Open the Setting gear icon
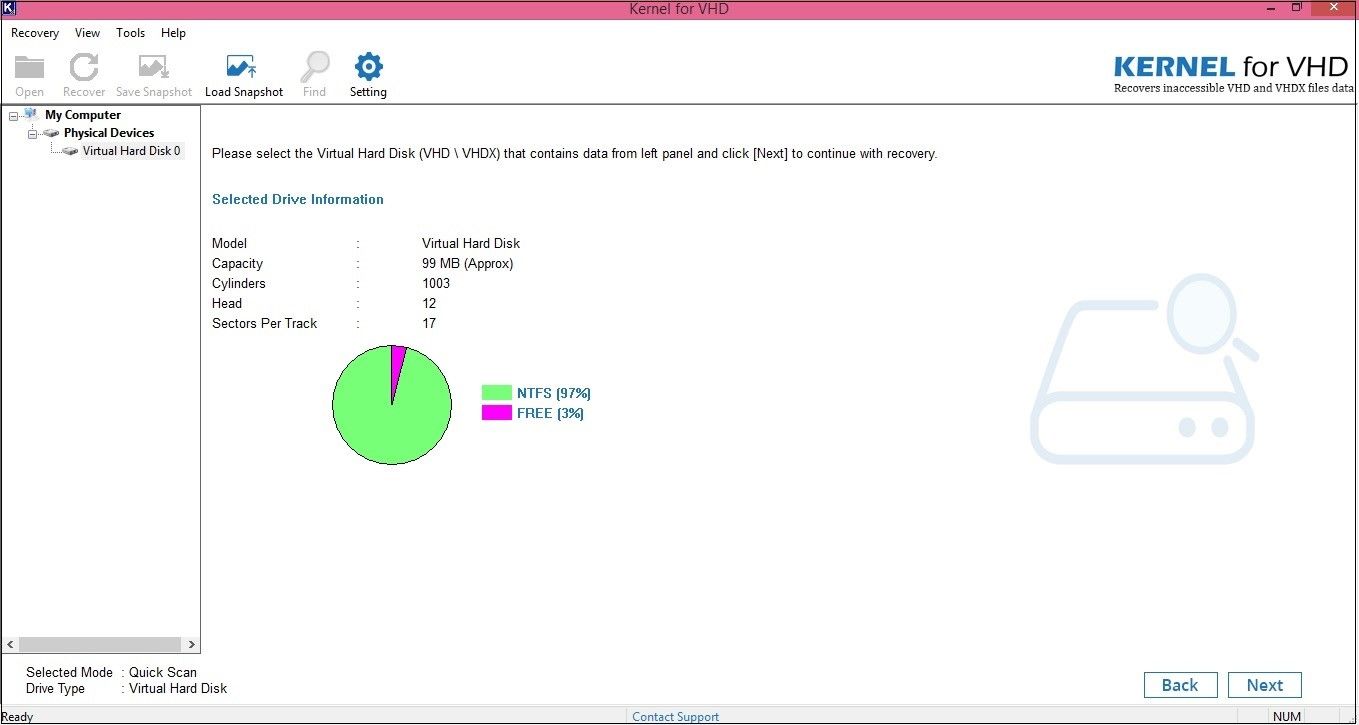Viewport: 1359px width, 725px height. (x=368, y=67)
